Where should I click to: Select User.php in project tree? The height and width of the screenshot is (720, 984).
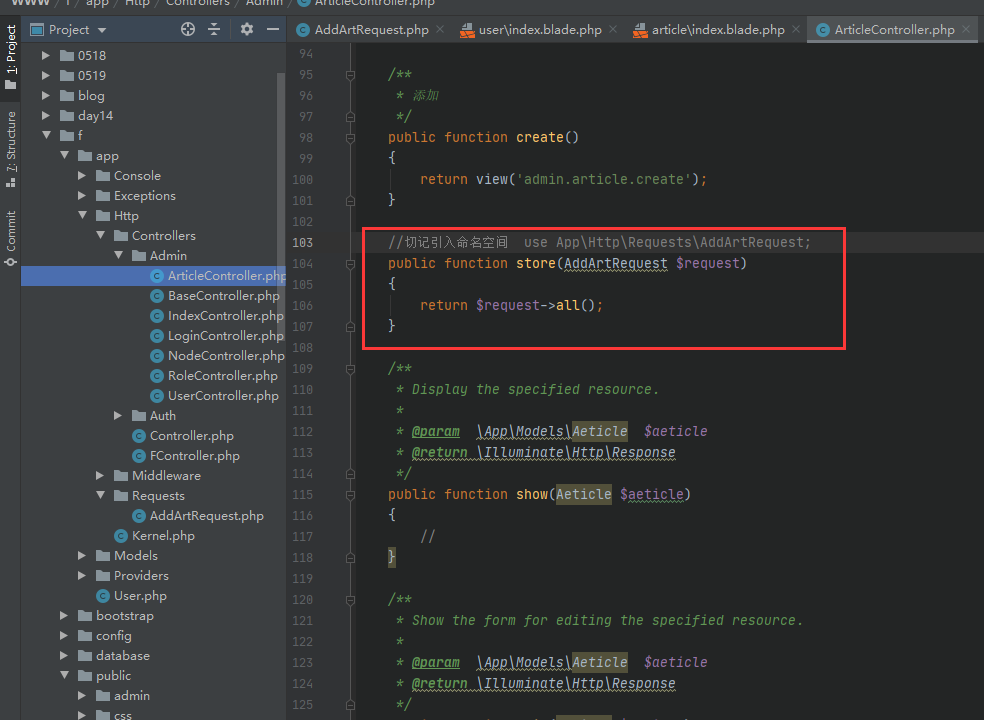click(132, 596)
